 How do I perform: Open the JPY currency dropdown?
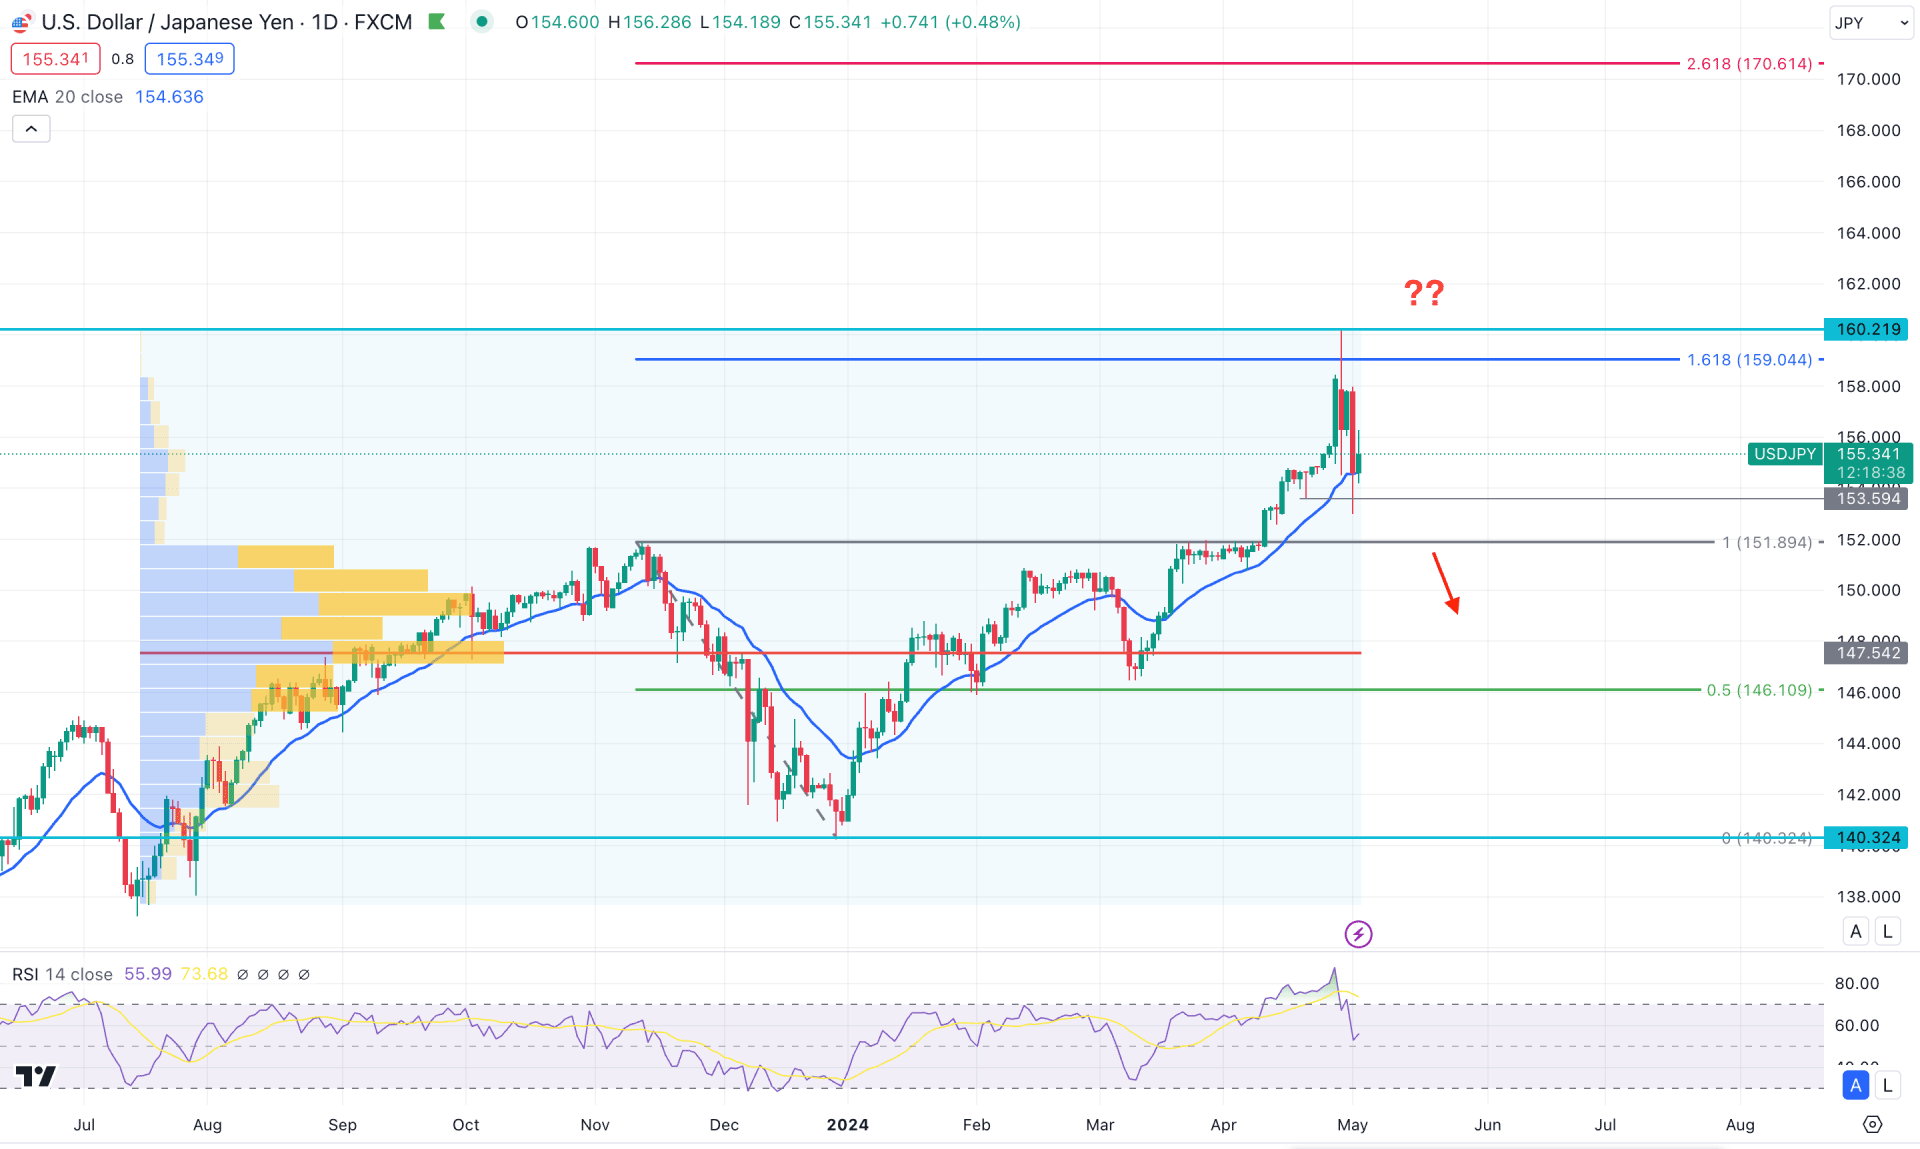pos(1871,23)
